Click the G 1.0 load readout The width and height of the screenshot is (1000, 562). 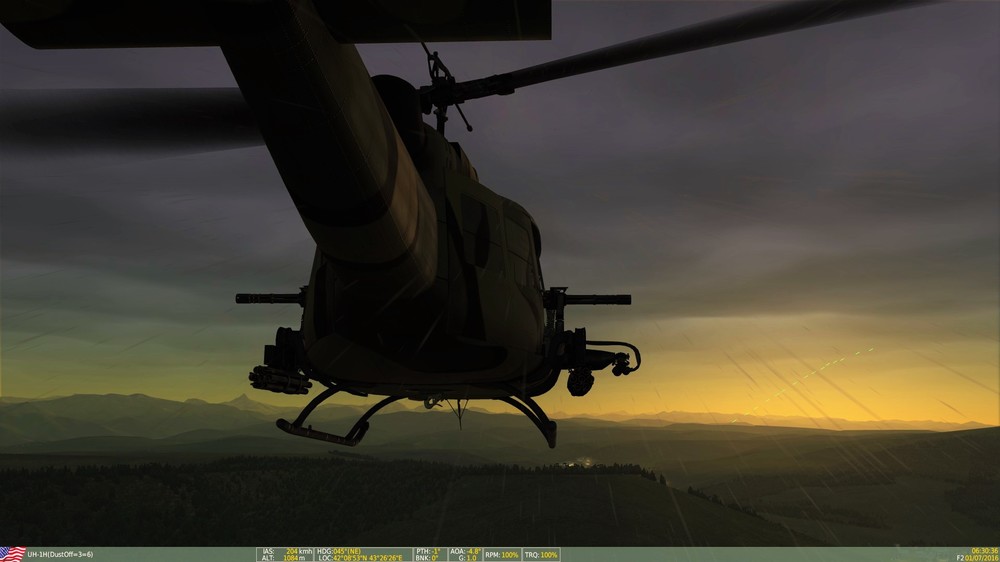point(467,558)
